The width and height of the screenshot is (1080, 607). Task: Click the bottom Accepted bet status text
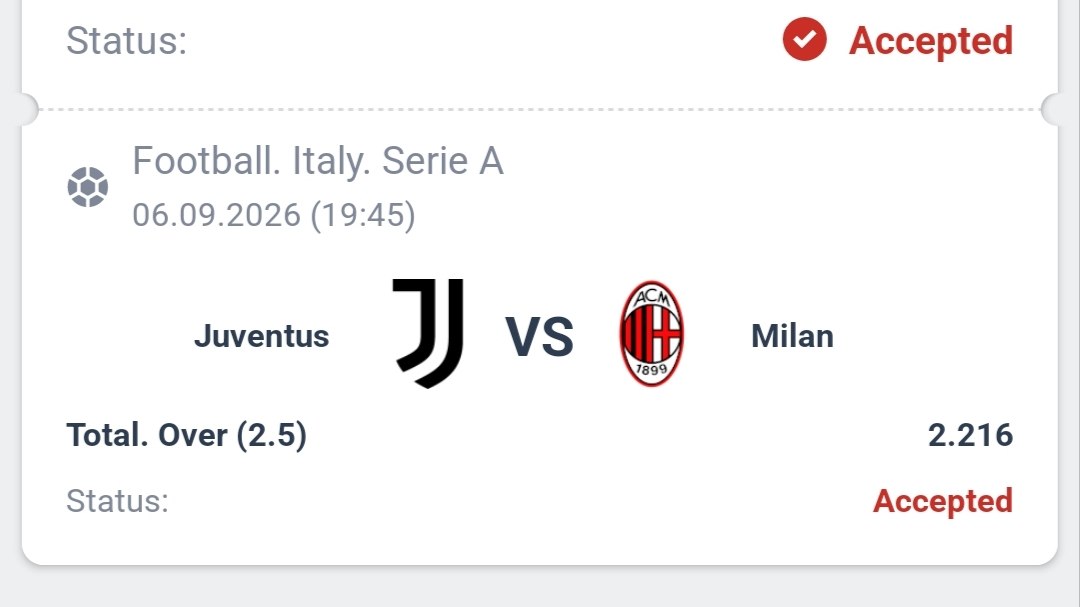click(x=943, y=501)
